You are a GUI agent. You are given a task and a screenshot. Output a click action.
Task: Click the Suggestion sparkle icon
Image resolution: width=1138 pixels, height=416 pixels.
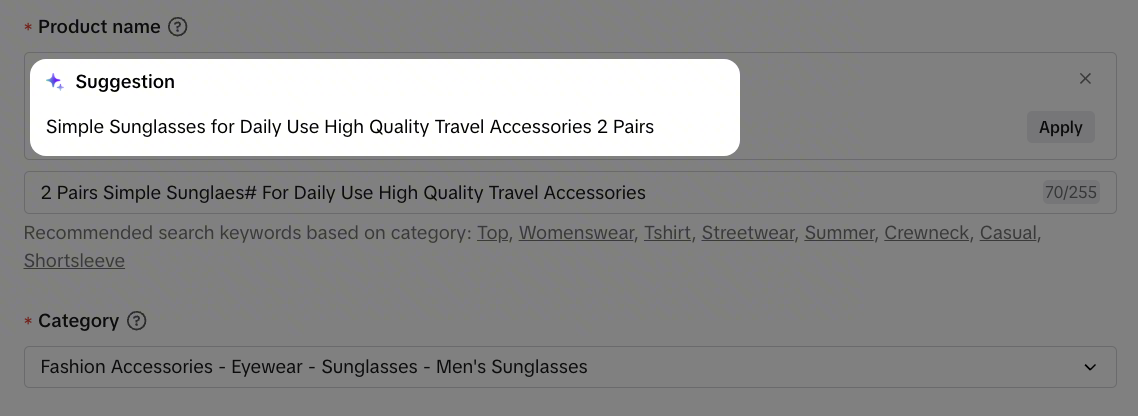point(55,82)
